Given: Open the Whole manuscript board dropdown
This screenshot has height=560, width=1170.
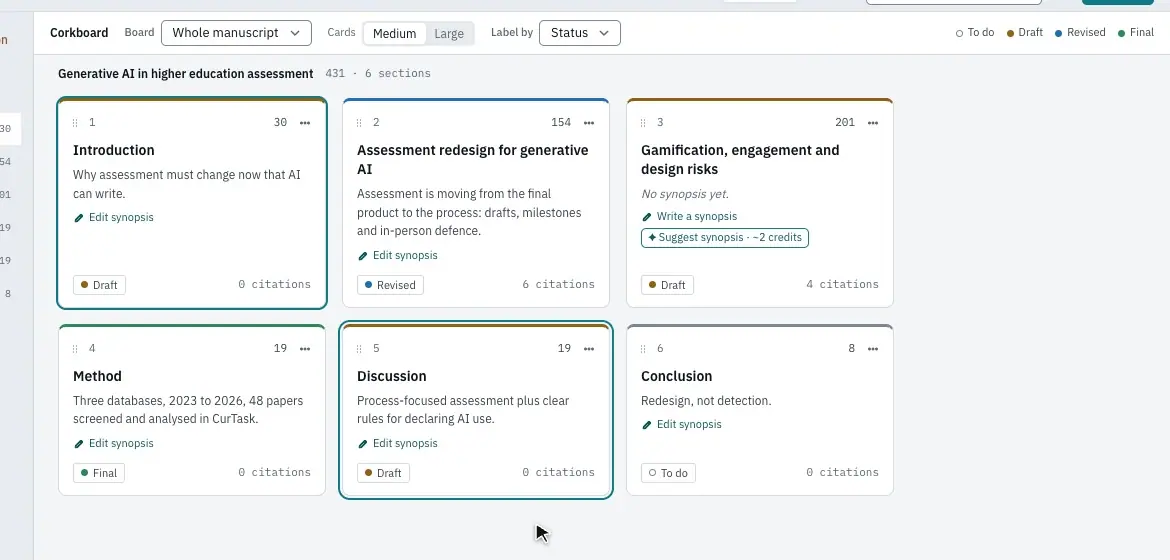Looking at the screenshot, I should [x=237, y=33].
